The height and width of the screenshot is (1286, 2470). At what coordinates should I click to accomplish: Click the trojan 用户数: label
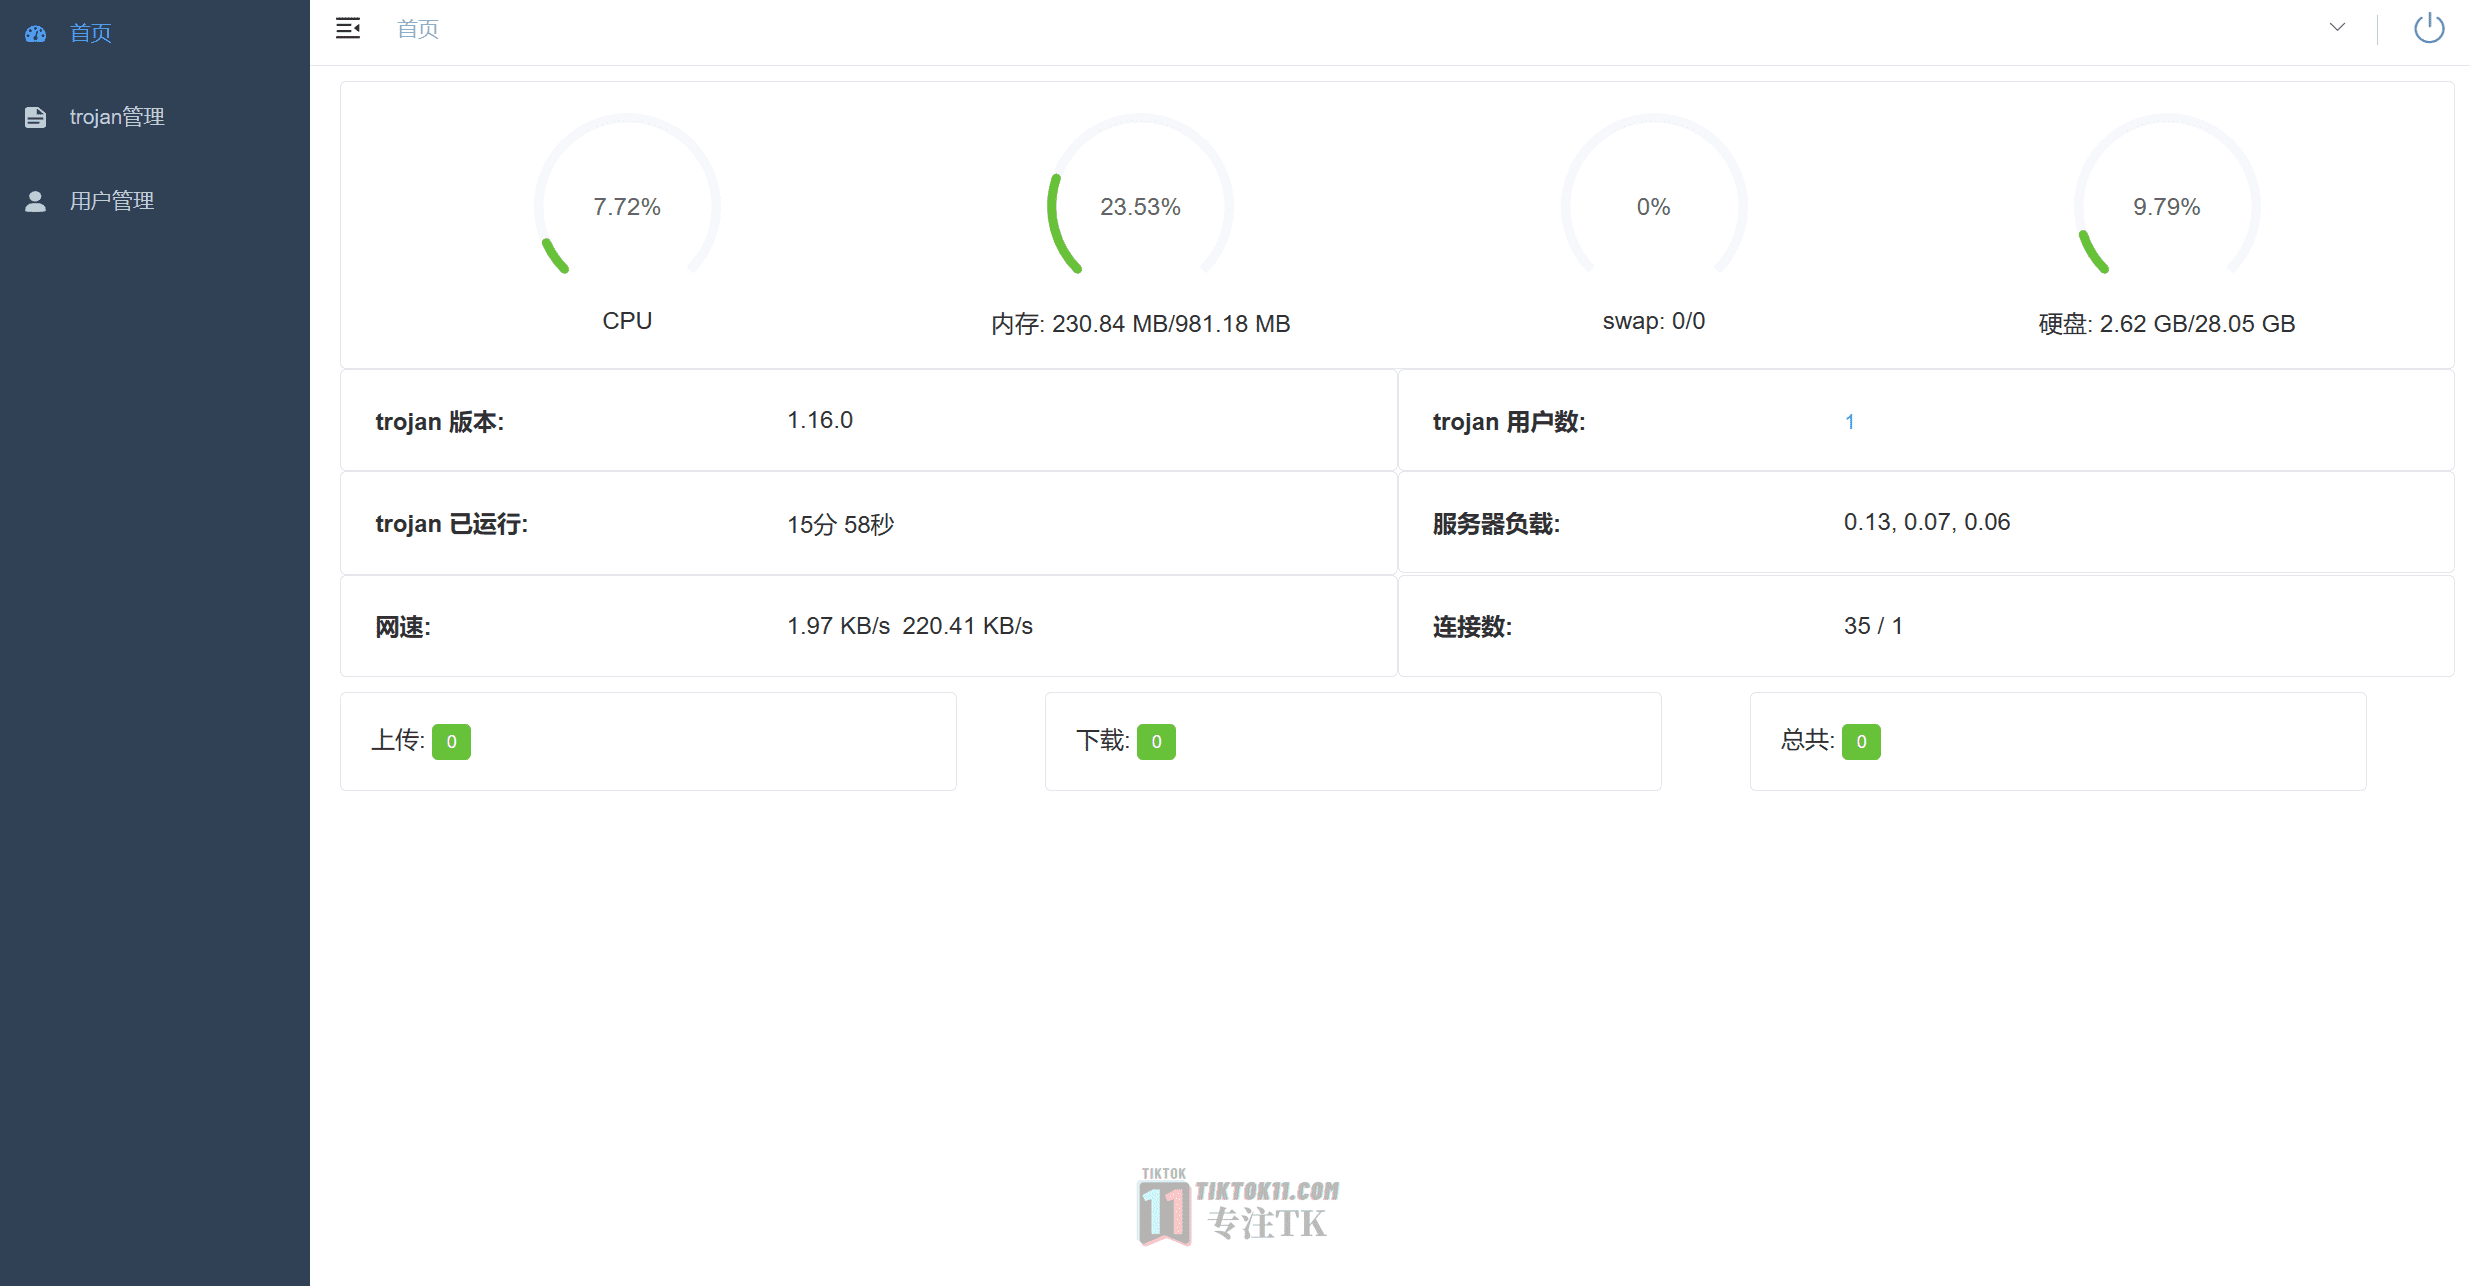pyautogui.click(x=1509, y=422)
